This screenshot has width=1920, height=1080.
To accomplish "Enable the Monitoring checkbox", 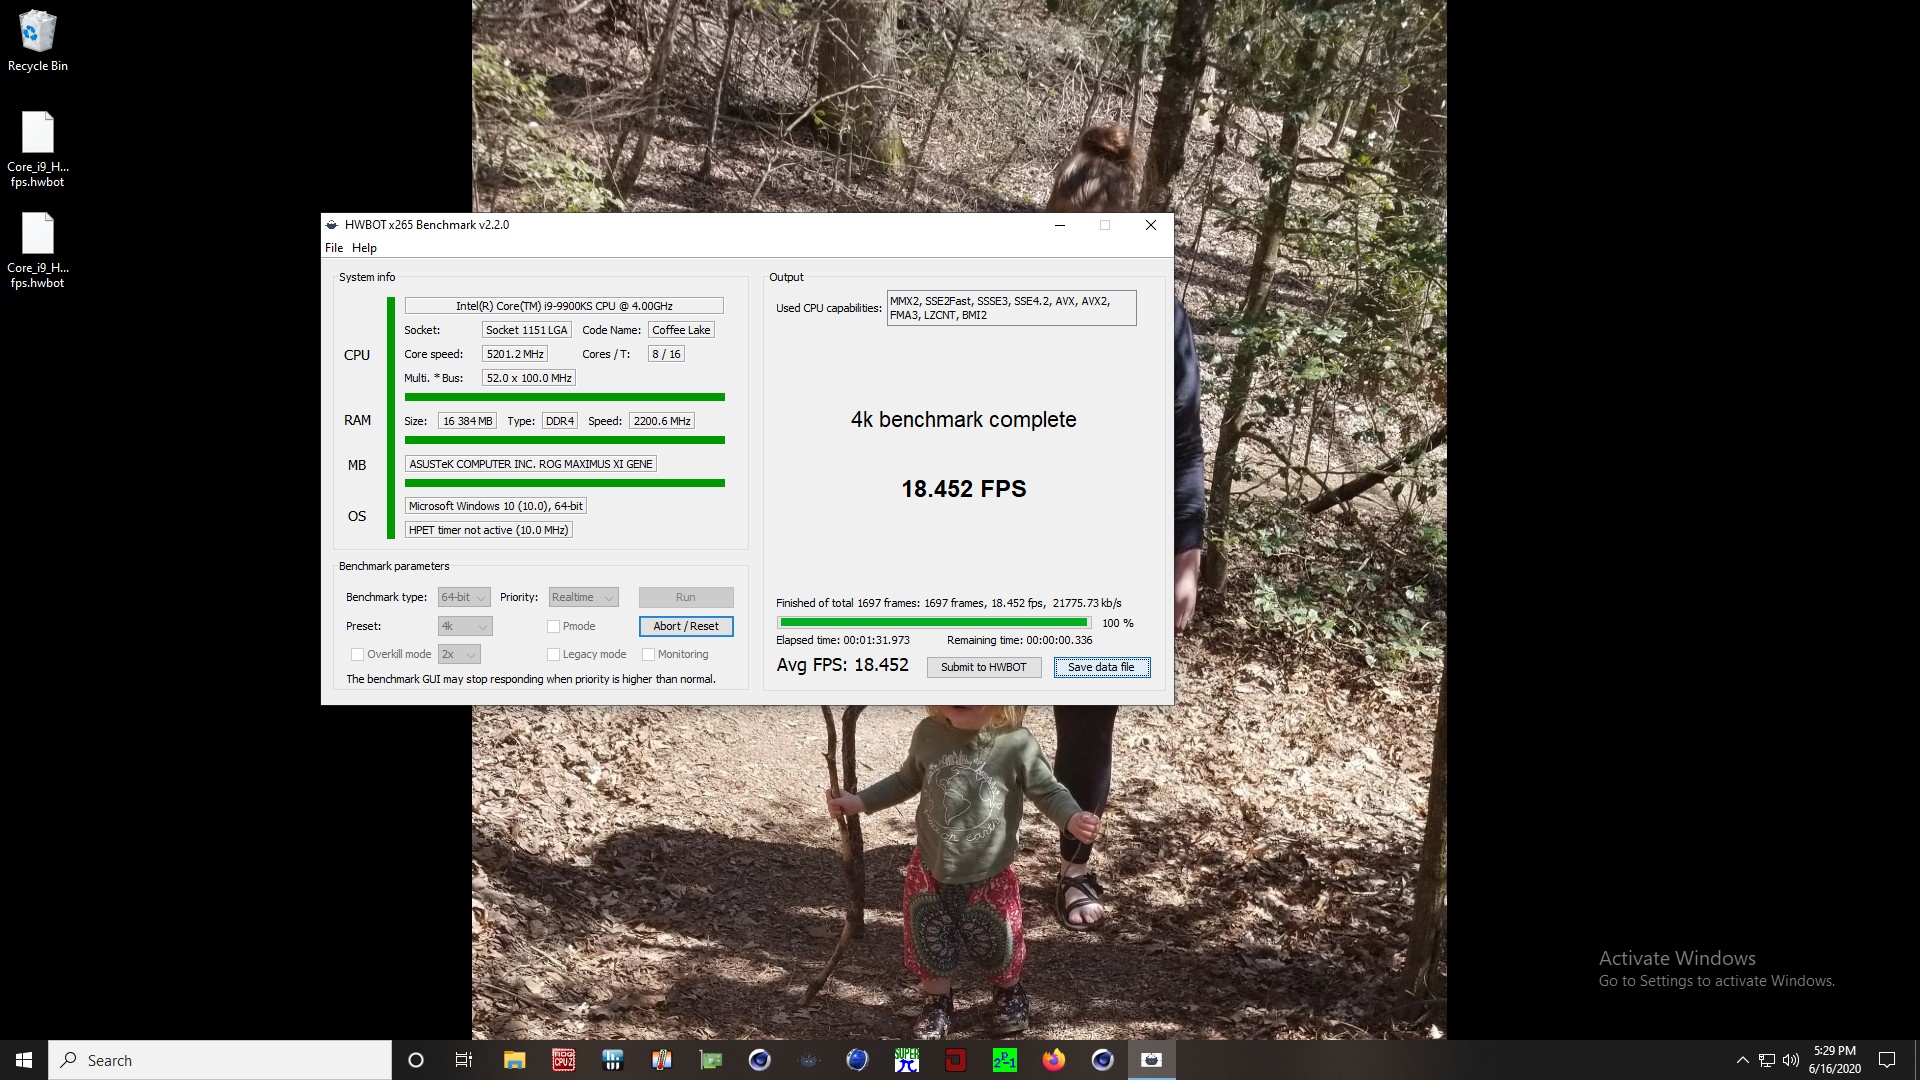I will point(648,654).
